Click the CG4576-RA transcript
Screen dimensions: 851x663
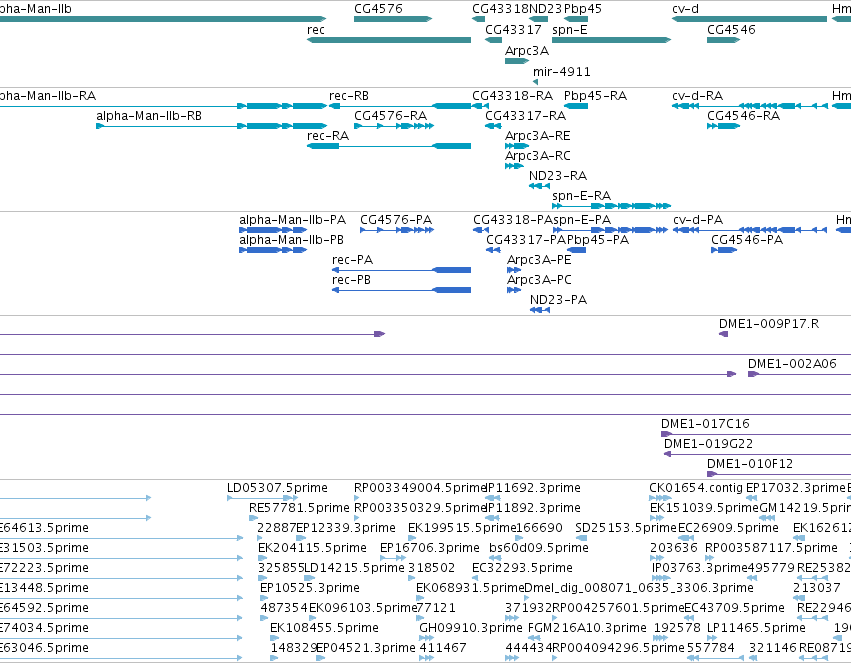pyautogui.click(x=393, y=126)
